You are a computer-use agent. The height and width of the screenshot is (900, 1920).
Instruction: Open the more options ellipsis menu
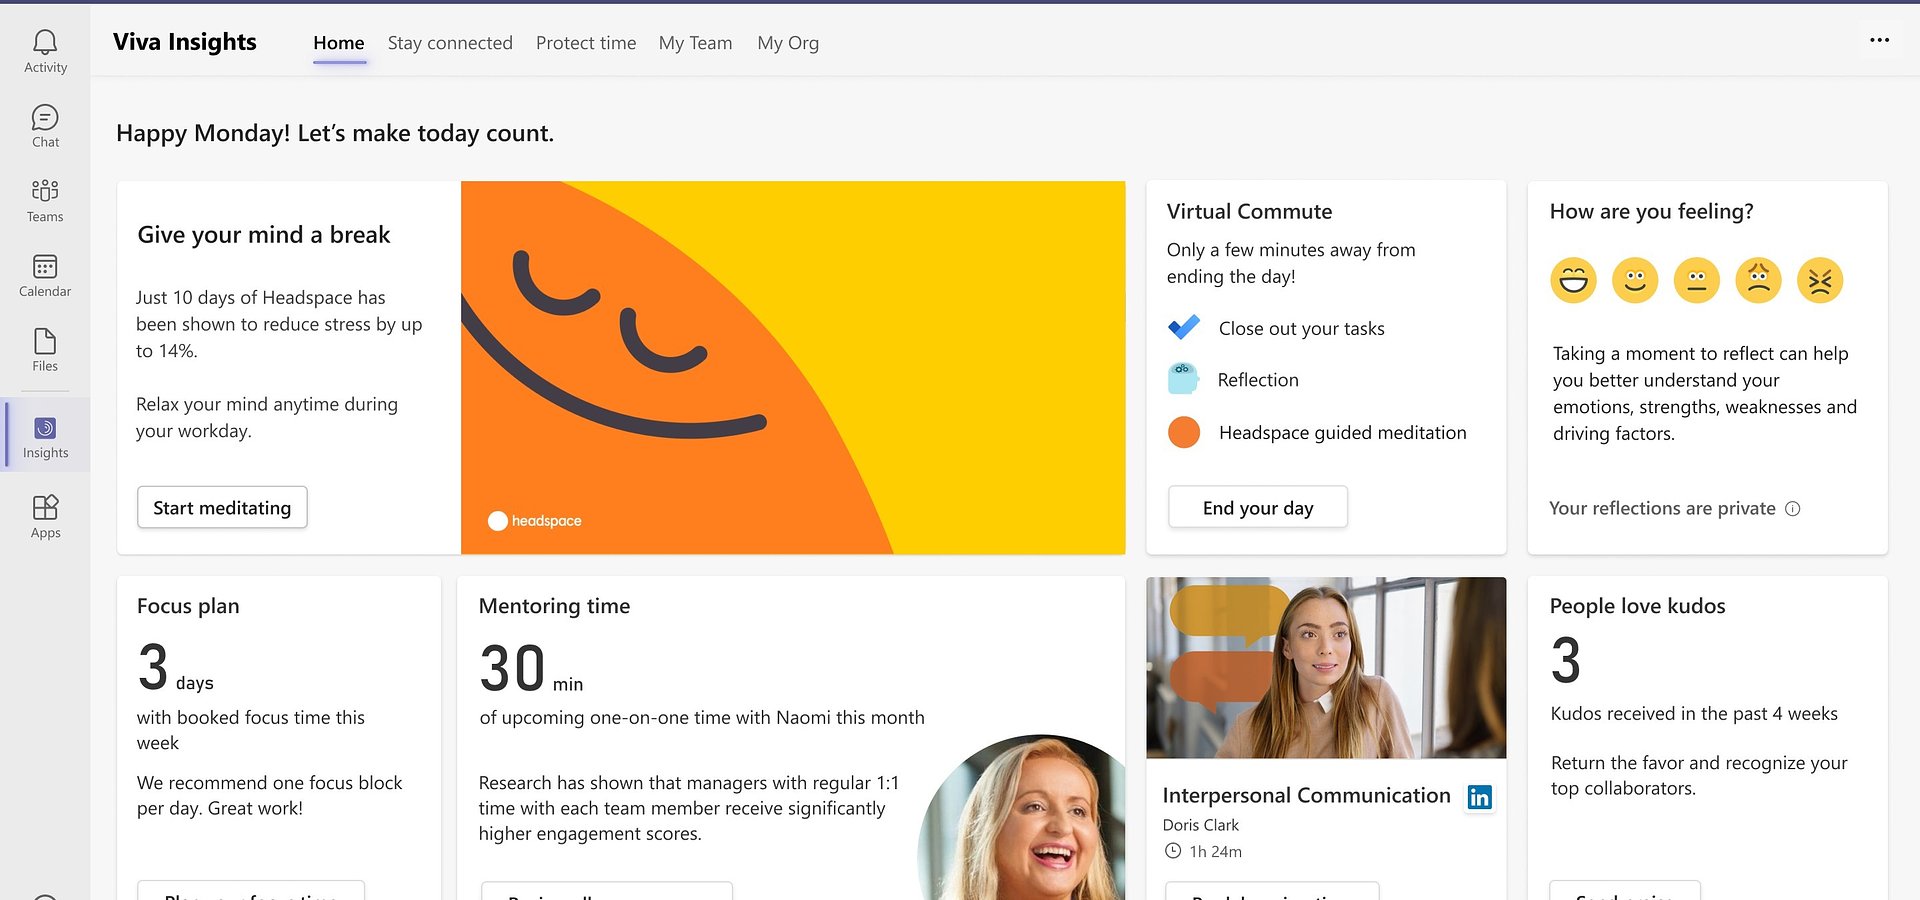tap(1879, 40)
